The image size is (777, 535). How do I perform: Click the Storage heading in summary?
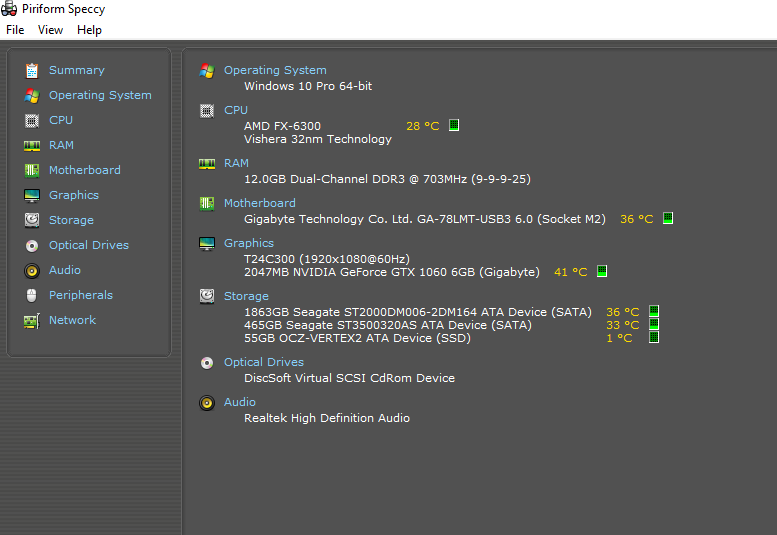point(246,296)
